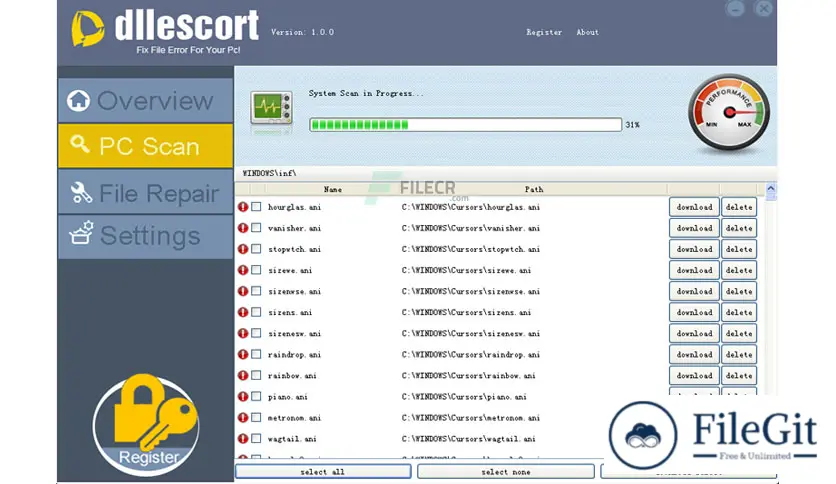Click the select none button
The image size is (836, 484).
pos(505,472)
